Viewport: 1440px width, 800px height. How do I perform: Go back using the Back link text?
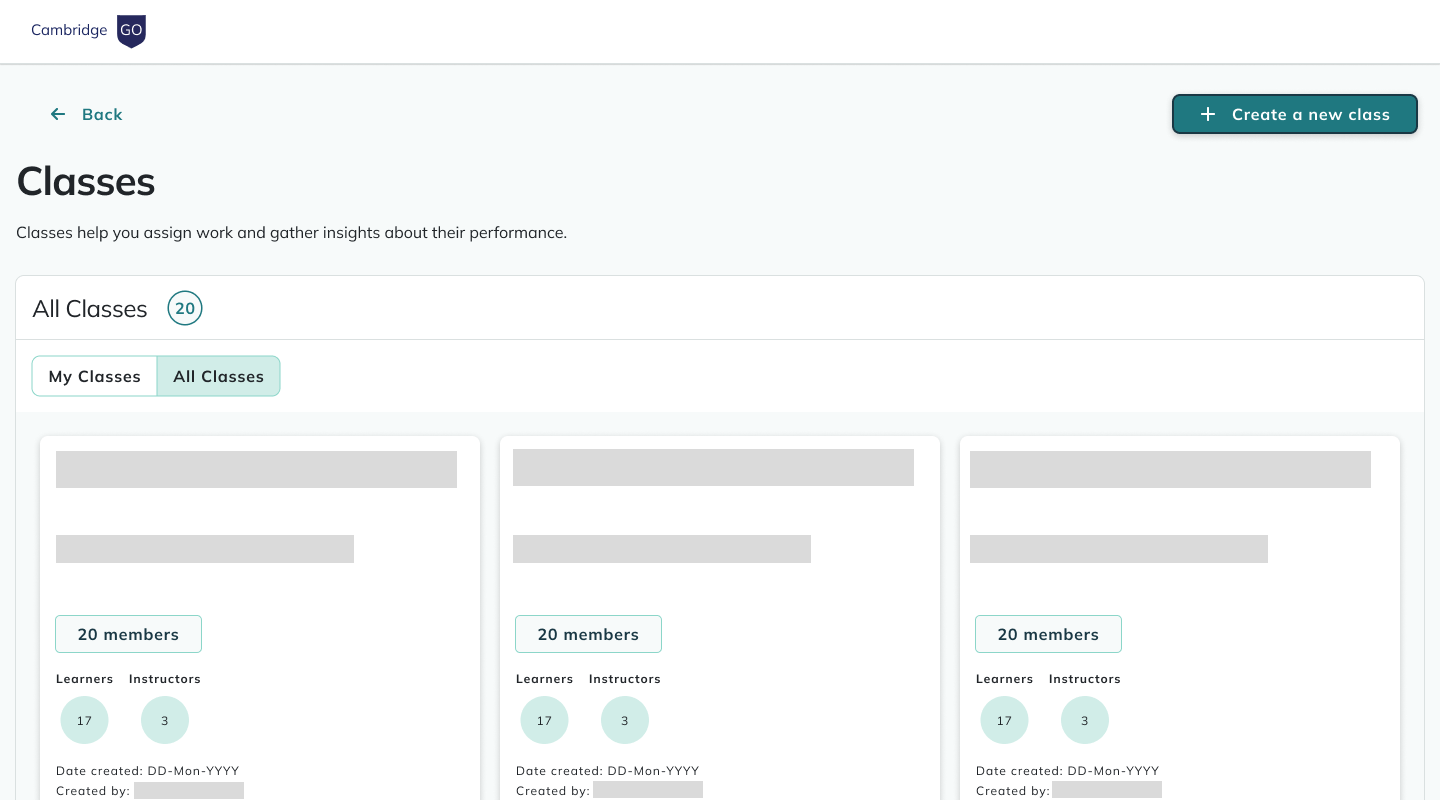coord(102,114)
